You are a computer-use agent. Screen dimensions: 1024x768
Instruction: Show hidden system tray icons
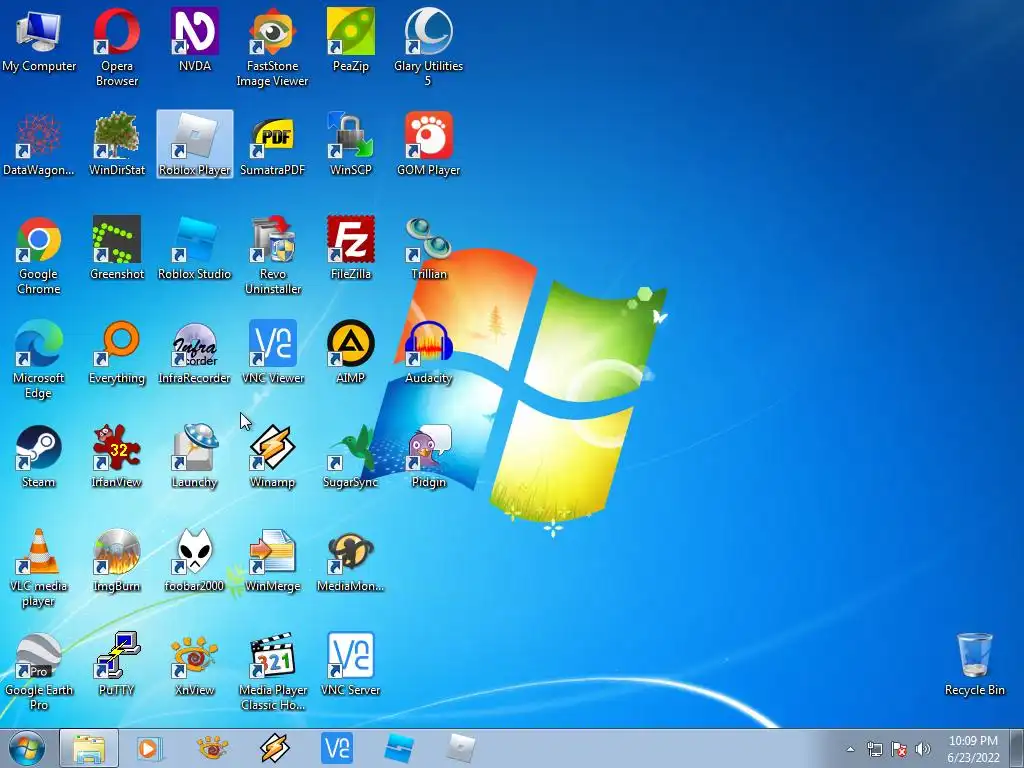click(x=850, y=749)
